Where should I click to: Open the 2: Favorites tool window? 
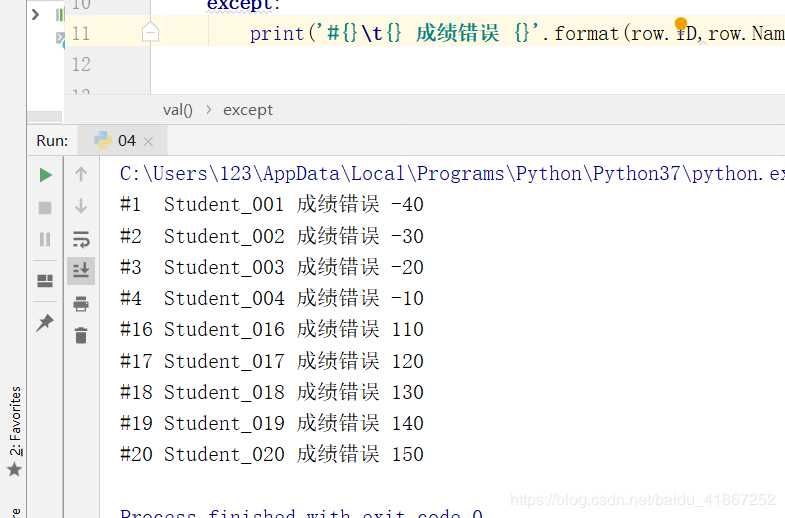pos(16,420)
